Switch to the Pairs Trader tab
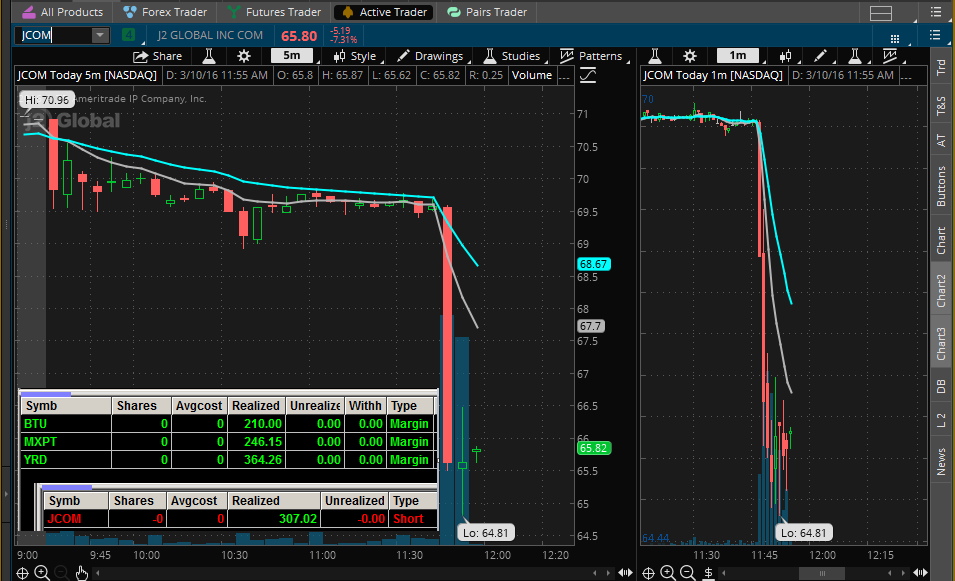The width and height of the screenshot is (955, 581). click(x=487, y=12)
